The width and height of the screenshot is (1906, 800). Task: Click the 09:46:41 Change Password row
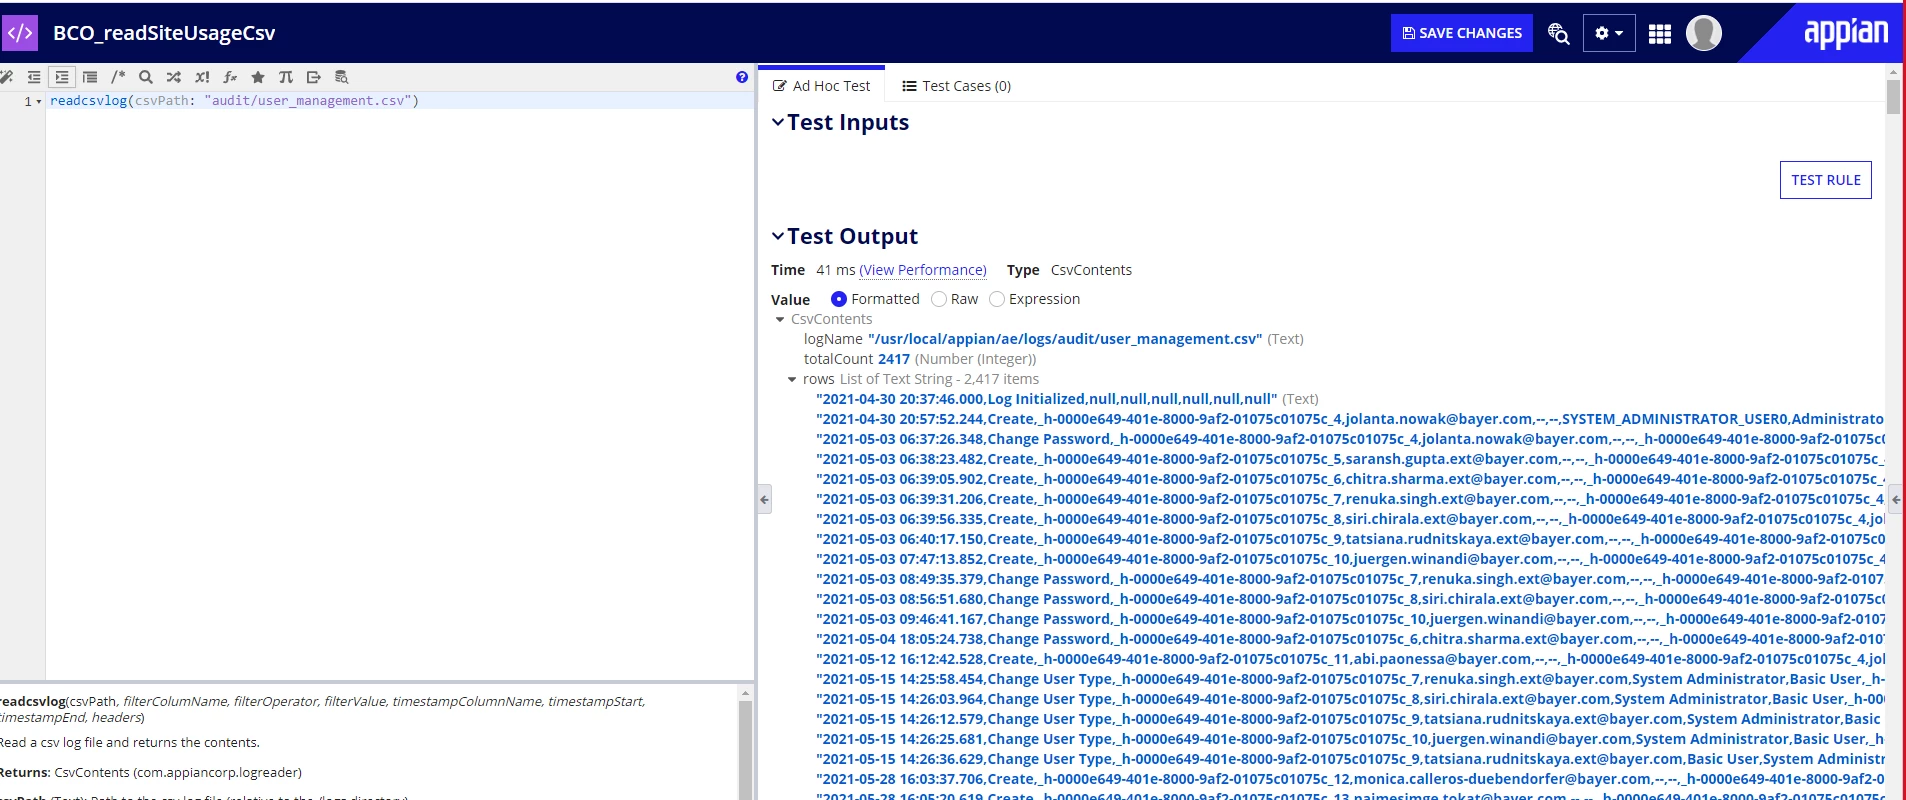pyautogui.click(x=1350, y=619)
